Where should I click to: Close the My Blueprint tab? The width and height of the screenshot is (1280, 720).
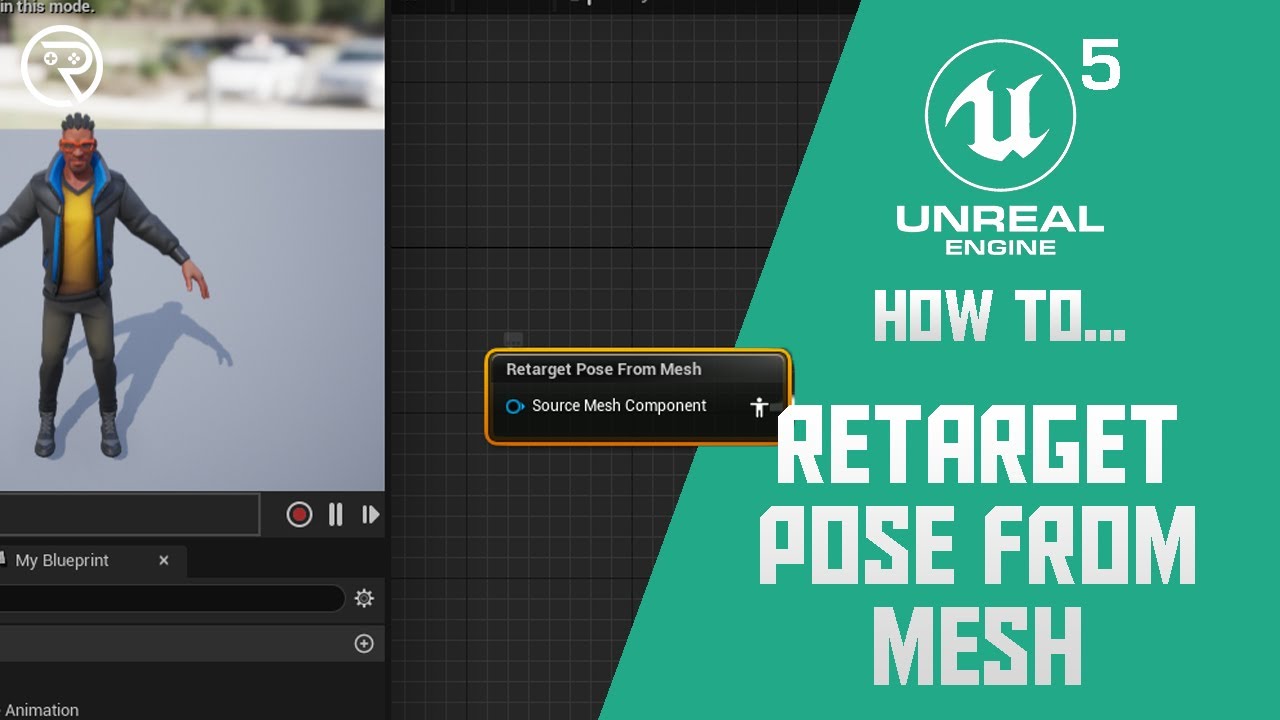[164, 561]
